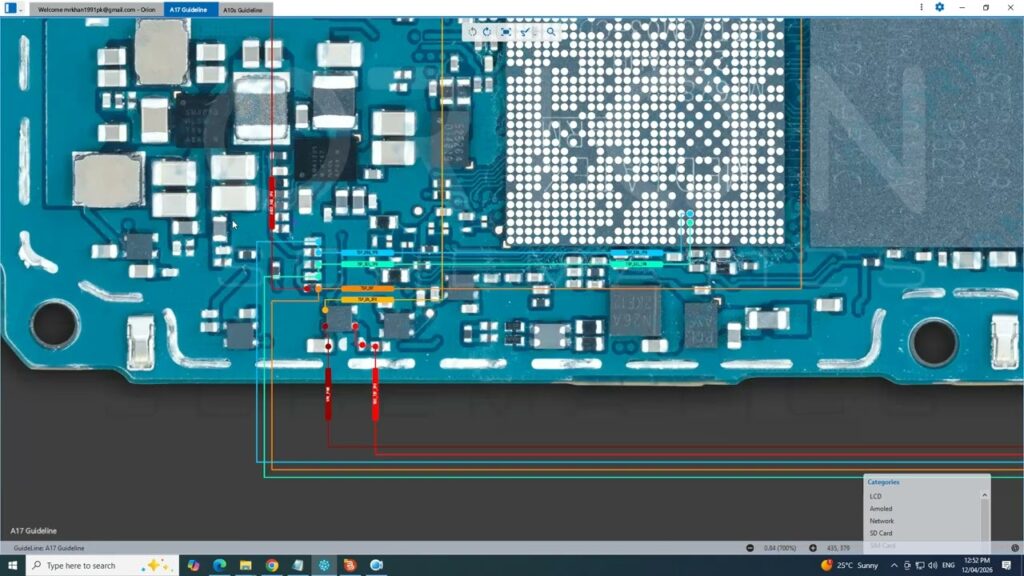Click the fit-to-screen toolbar icon

(506, 32)
